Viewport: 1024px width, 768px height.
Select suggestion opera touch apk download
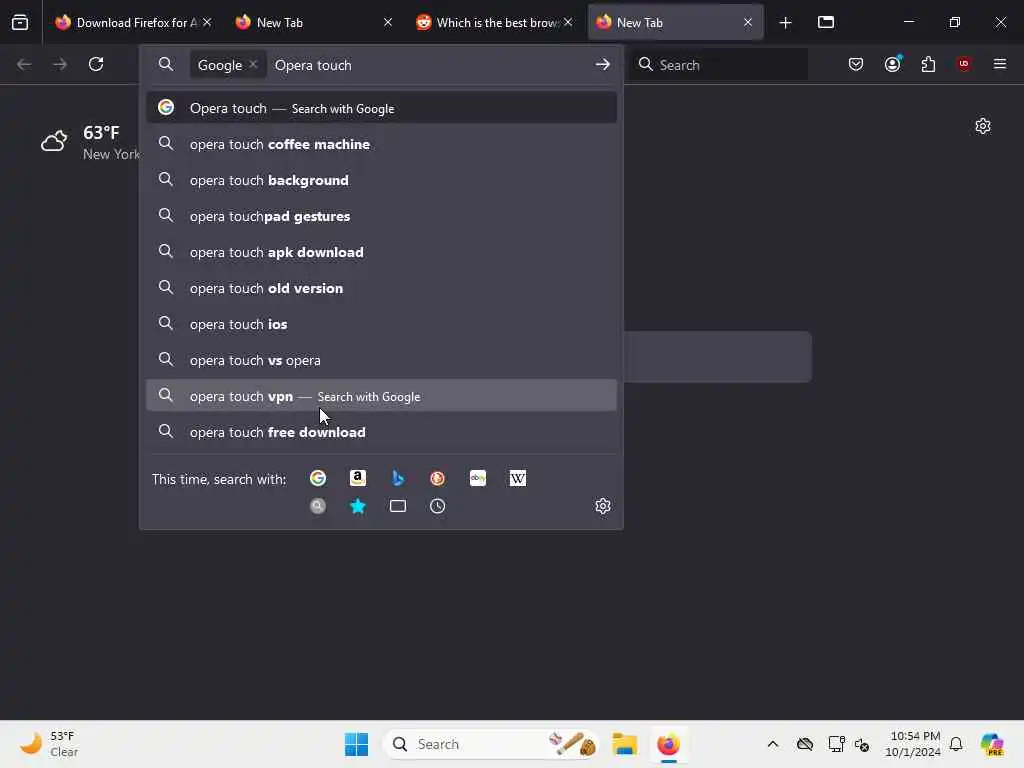[381, 252]
